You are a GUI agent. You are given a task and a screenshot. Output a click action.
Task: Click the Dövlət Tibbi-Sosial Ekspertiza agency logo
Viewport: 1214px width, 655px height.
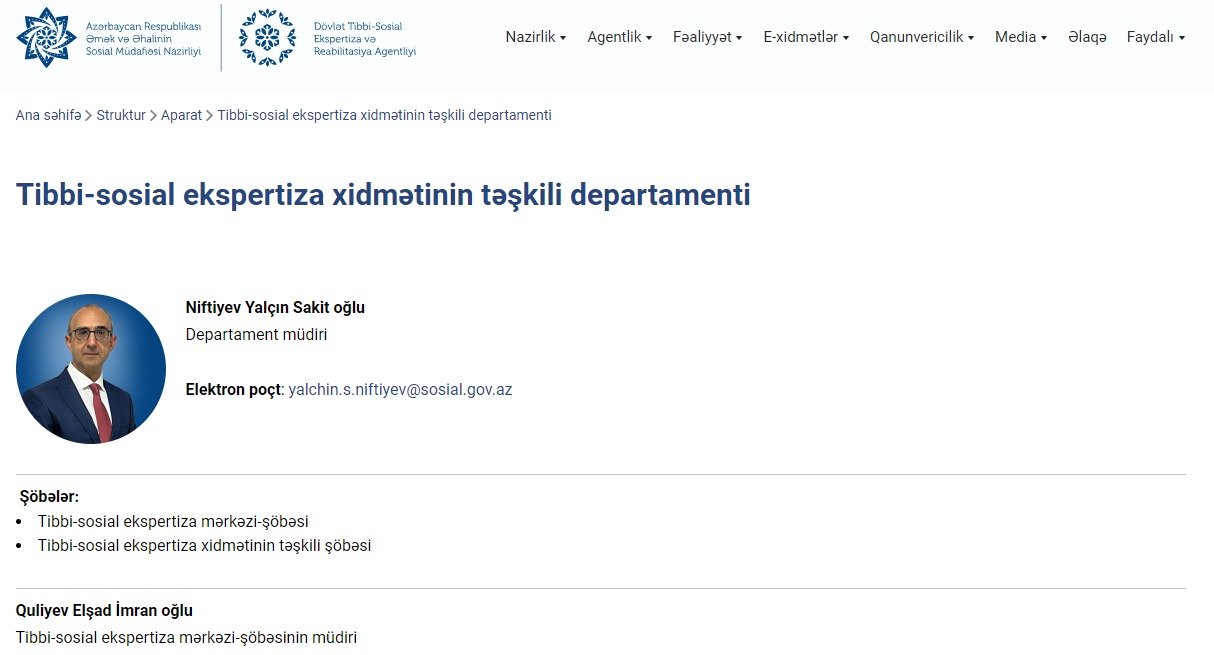[267, 38]
